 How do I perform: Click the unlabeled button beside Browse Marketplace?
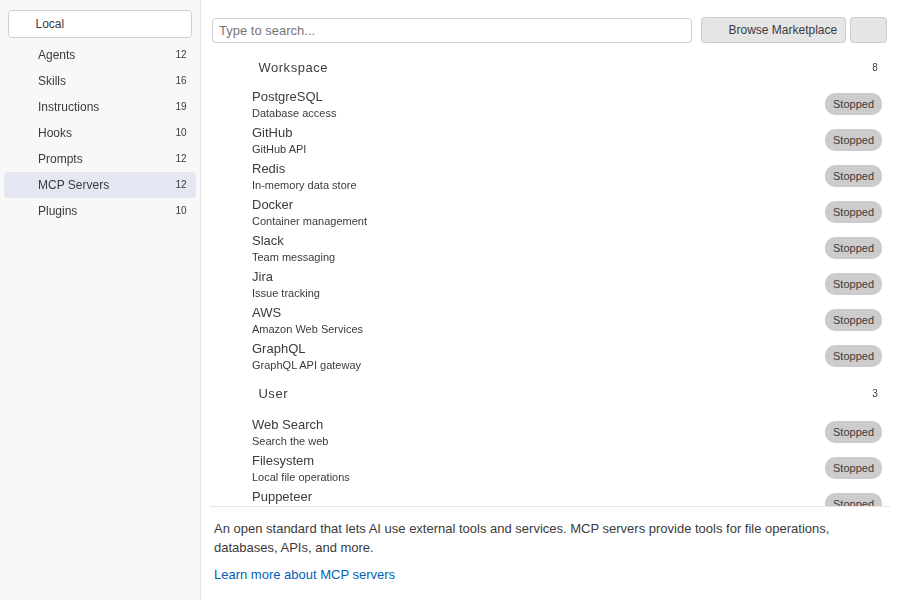click(x=868, y=30)
